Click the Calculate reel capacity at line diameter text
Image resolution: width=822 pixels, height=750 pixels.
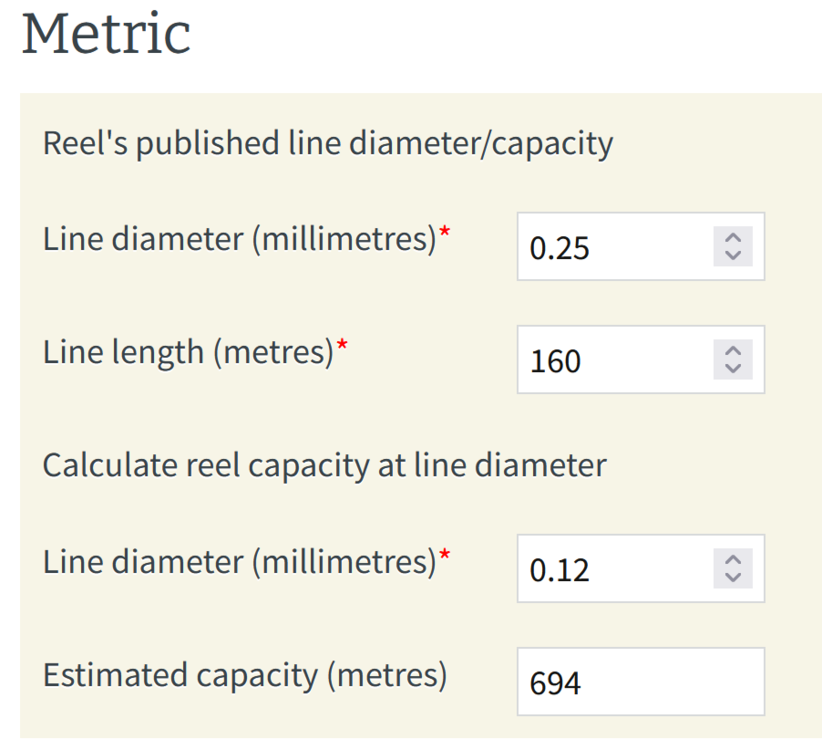(x=325, y=466)
